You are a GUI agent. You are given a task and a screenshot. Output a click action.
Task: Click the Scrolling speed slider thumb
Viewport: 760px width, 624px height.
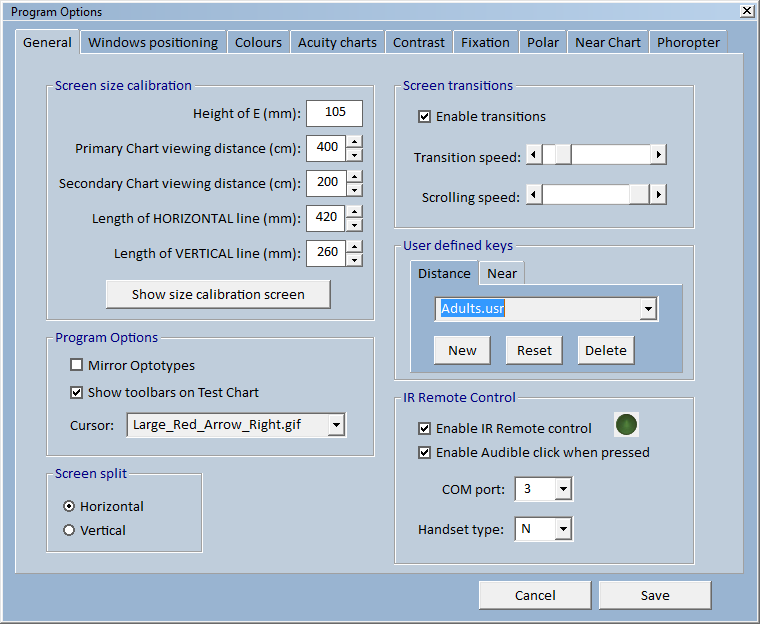click(639, 195)
